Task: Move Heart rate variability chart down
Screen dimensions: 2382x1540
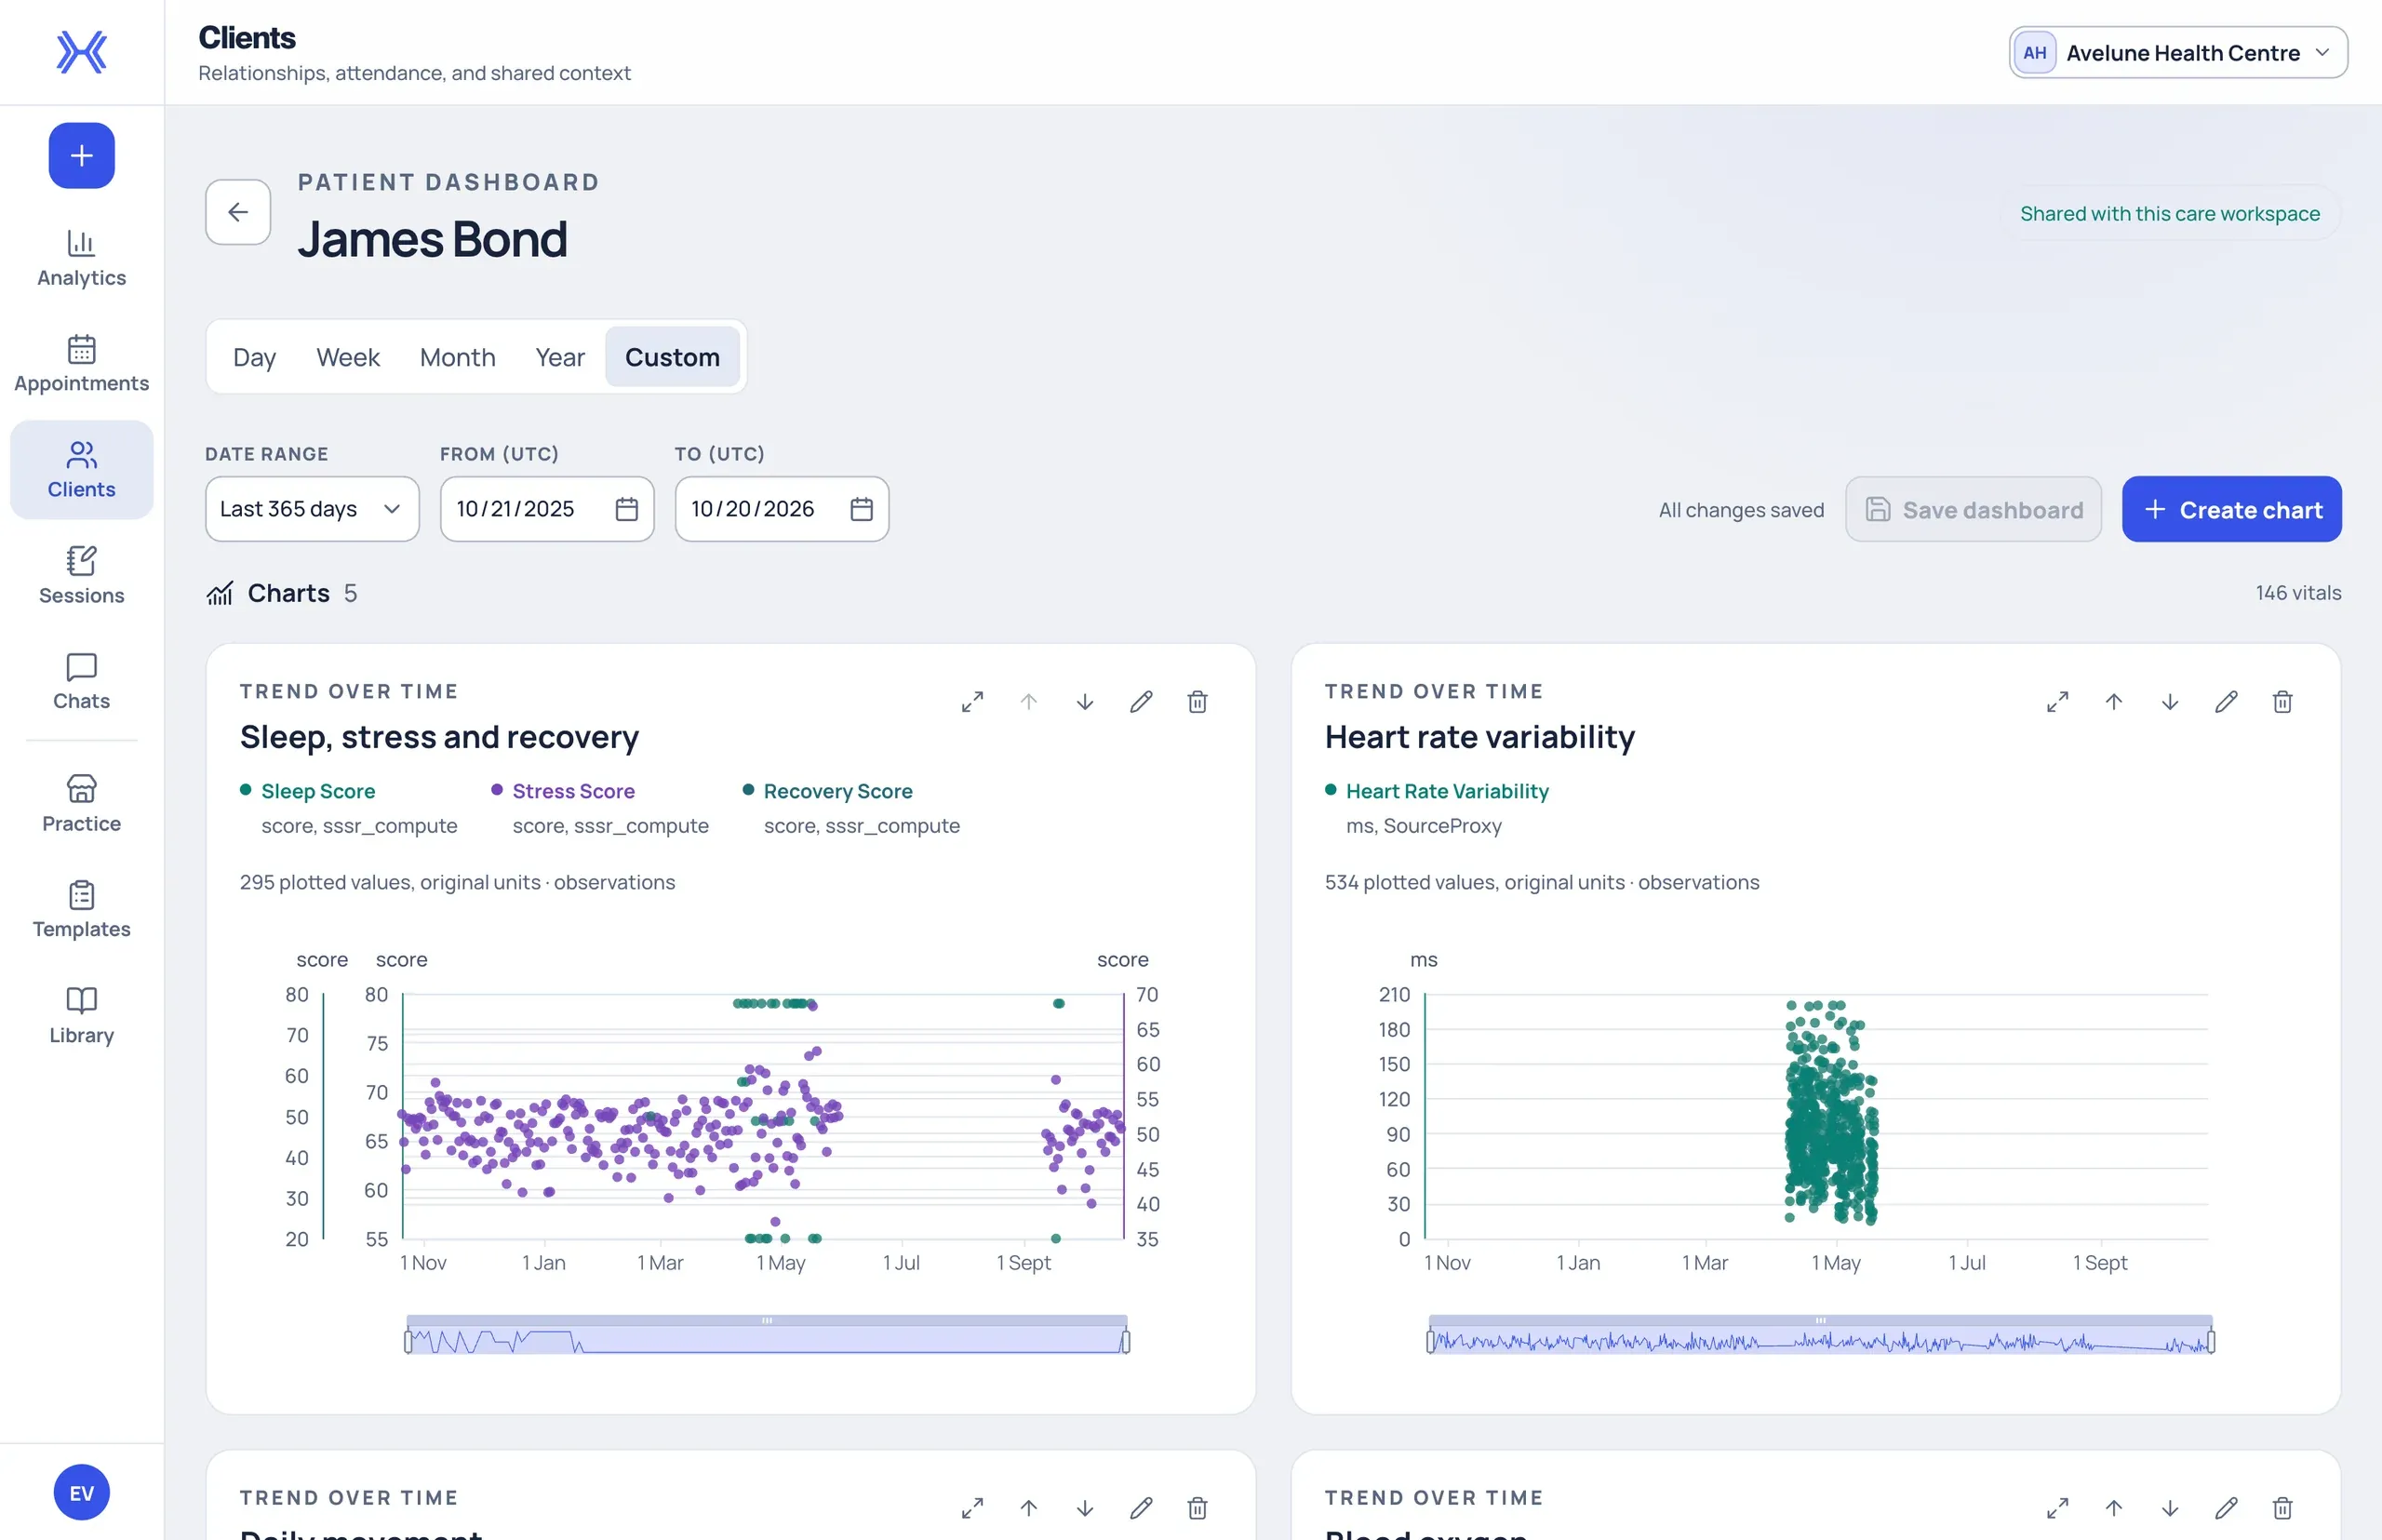Action: pyautogui.click(x=2170, y=702)
